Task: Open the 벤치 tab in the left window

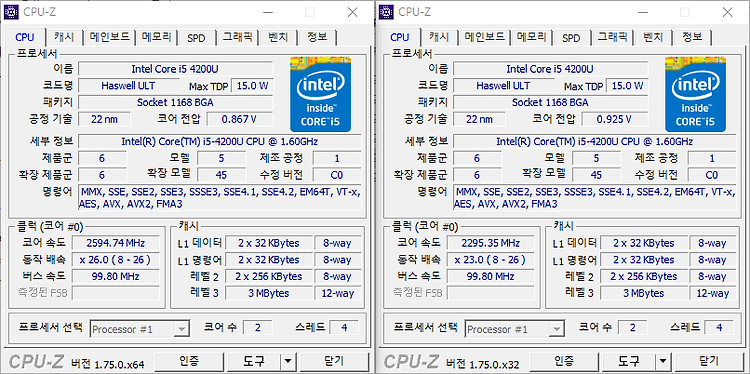Action: [x=278, y=37]
